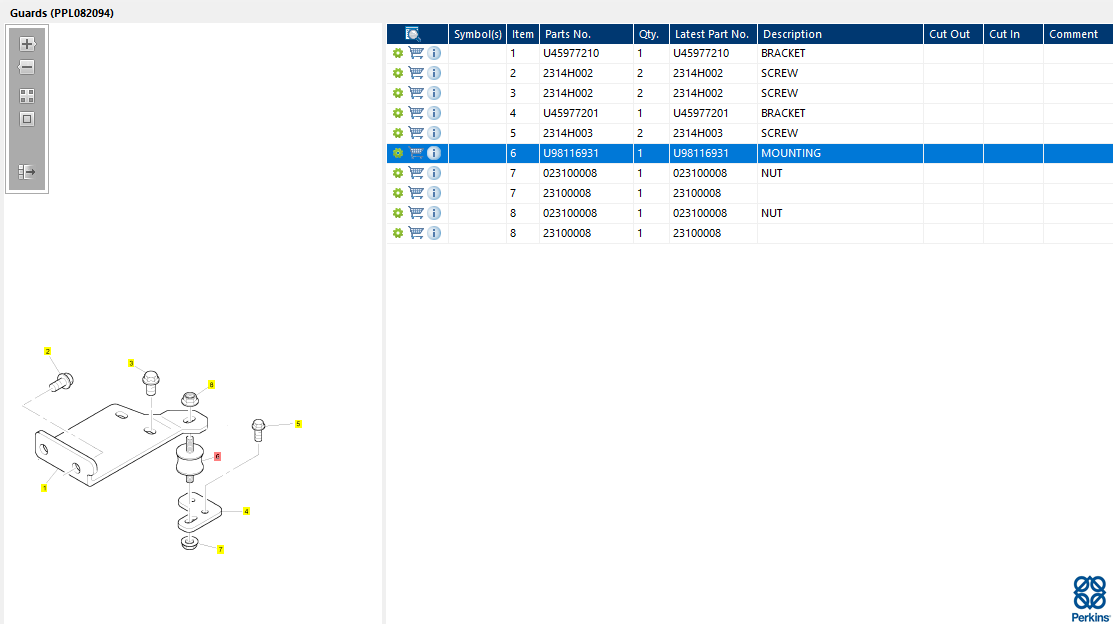Show info for U98116931 mounting
Screen dimensions: 1113x624
coord(434,153)
